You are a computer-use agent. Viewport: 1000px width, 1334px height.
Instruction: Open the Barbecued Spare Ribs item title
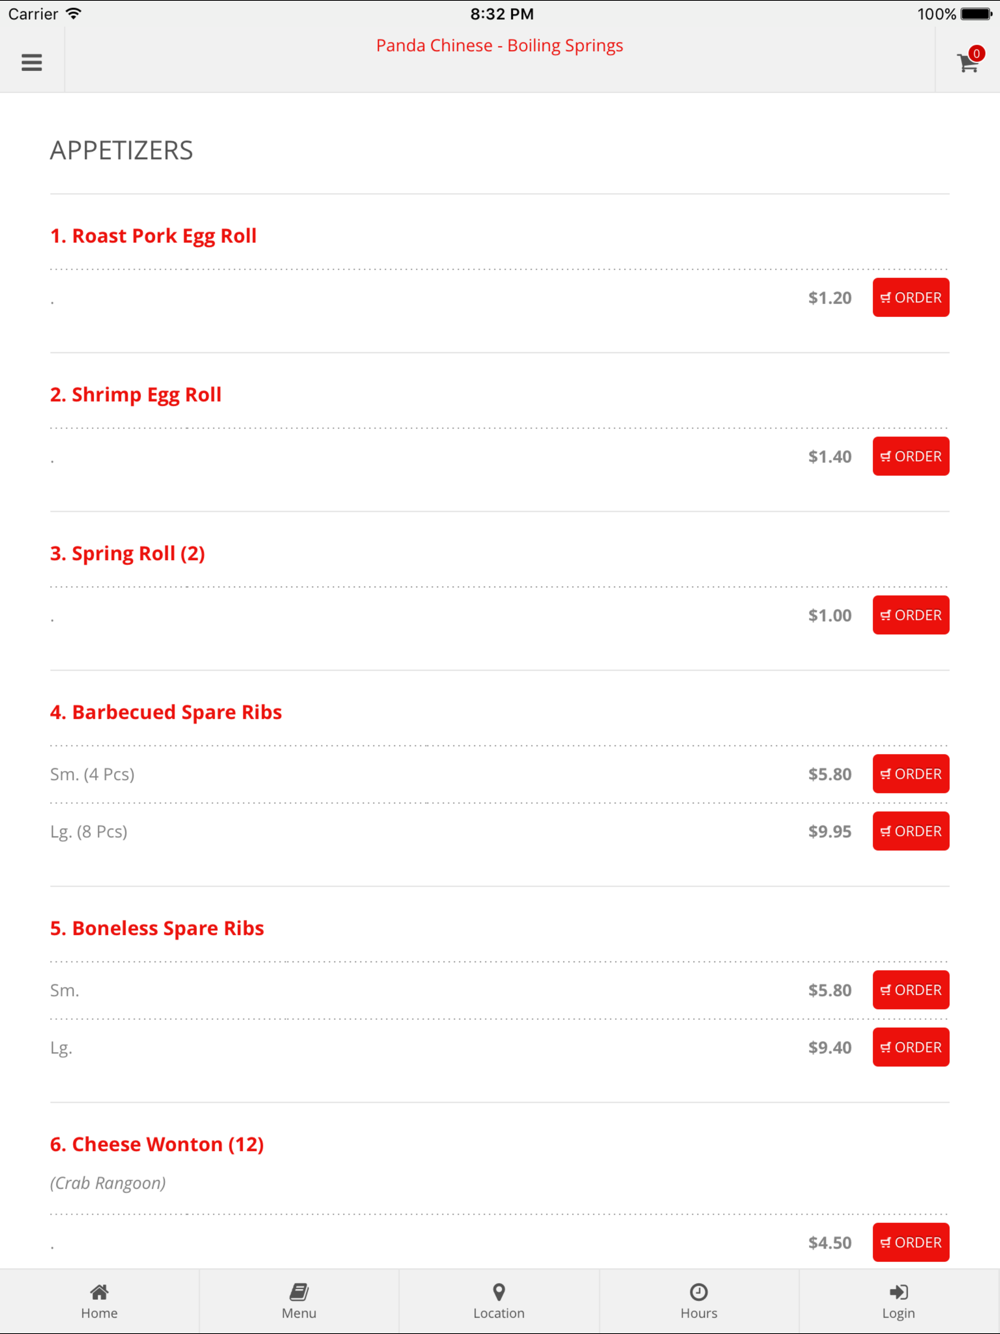[x=166, y=712]
